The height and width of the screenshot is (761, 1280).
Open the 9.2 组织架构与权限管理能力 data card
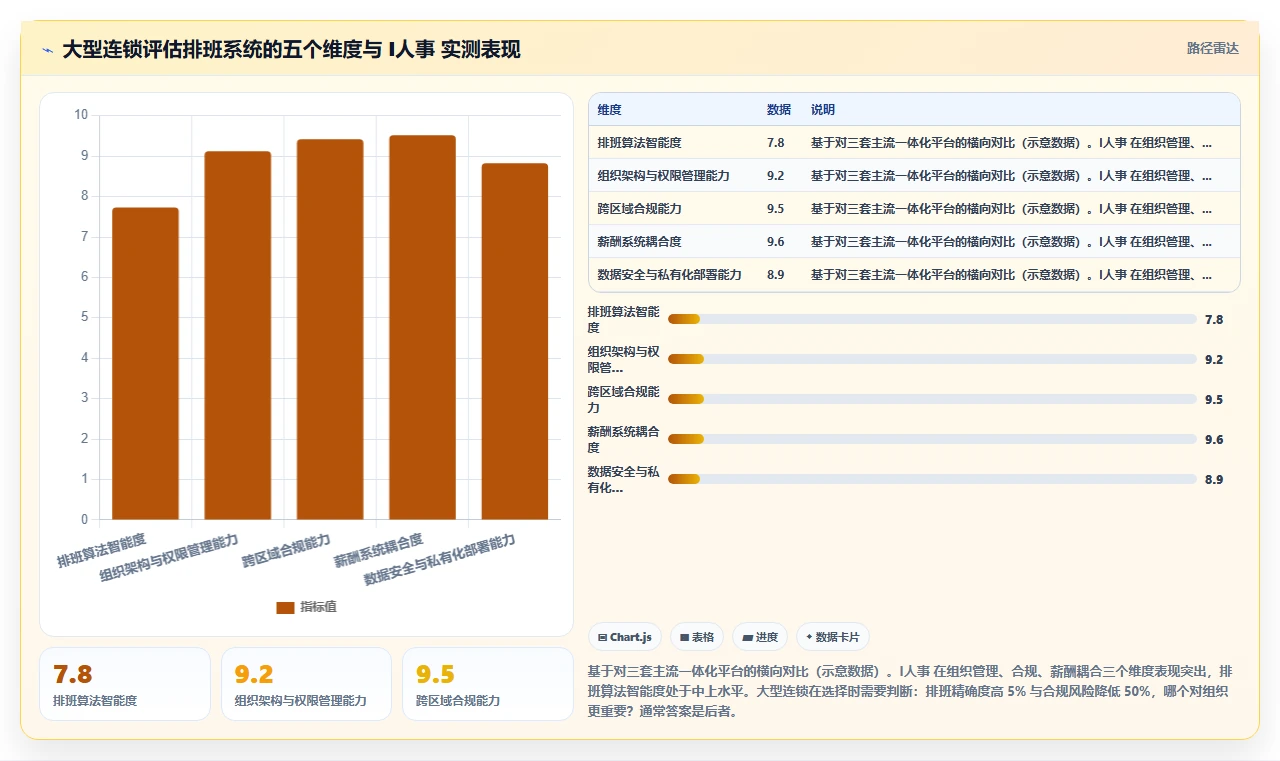(306, 684)
